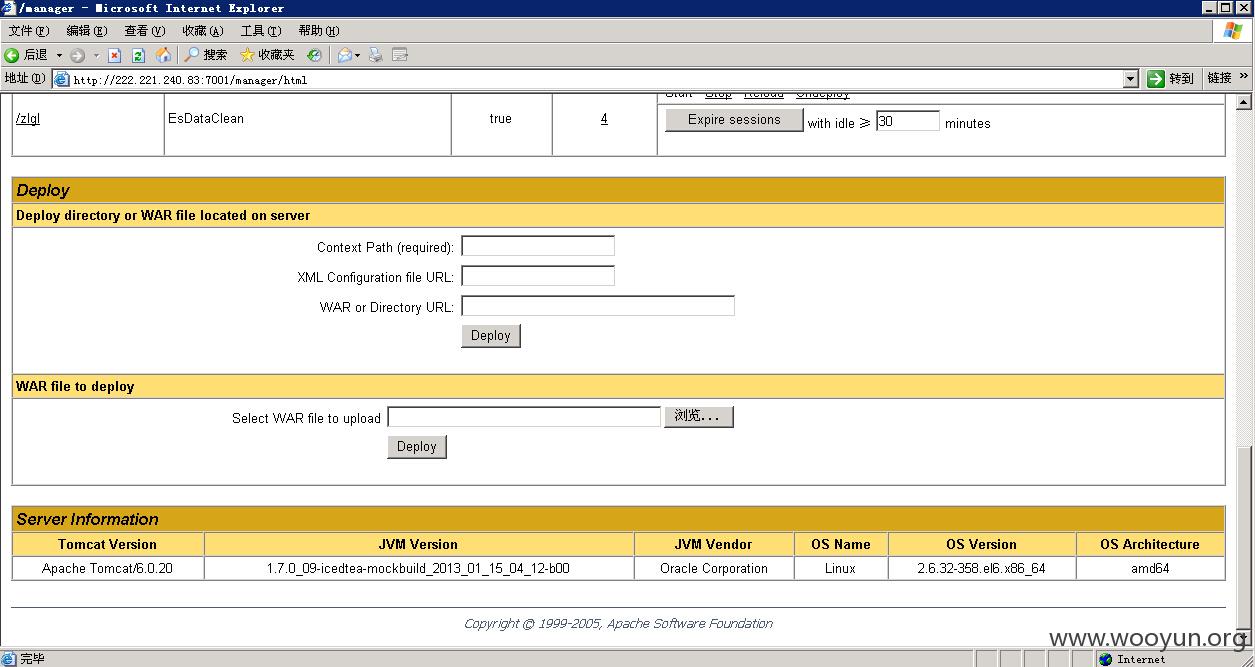This screenshot has height=667, width=1255.
Task: Click the JVM version 1.7.0_09-icedtea cell
Action: click(x=418, y=568)
